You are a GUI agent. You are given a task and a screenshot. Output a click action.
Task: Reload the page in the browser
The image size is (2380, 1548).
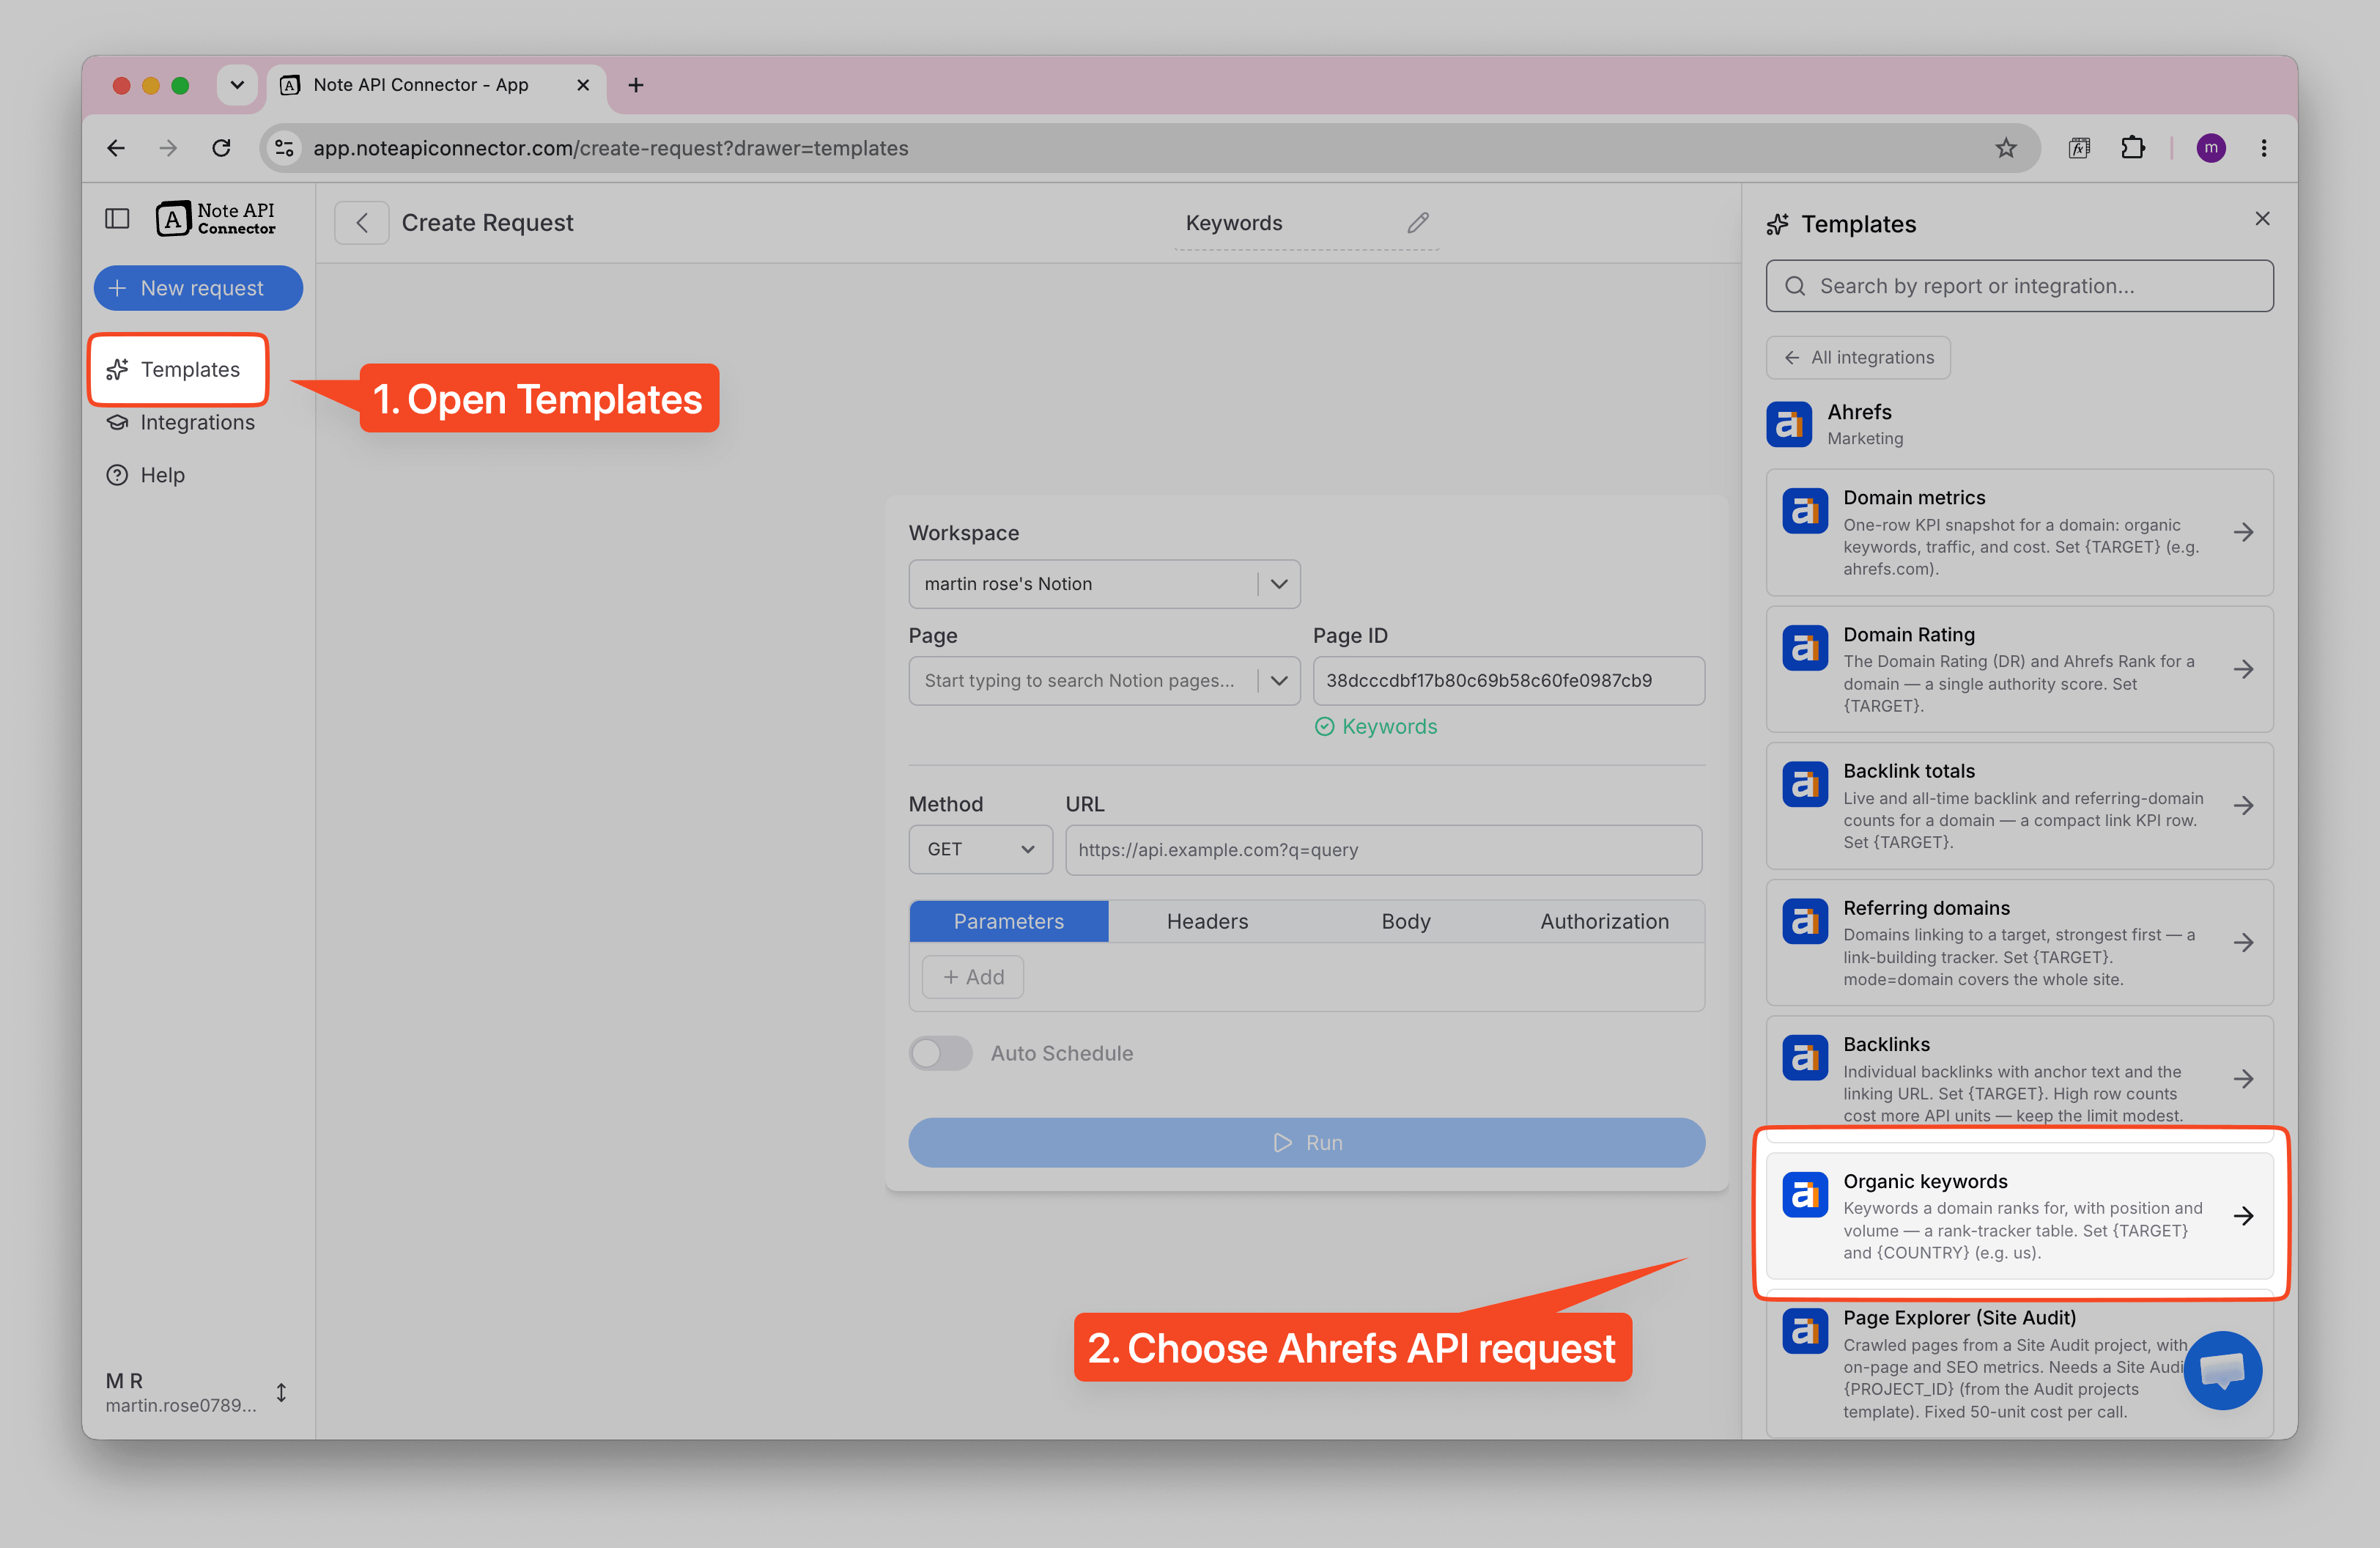click(222, 148)
